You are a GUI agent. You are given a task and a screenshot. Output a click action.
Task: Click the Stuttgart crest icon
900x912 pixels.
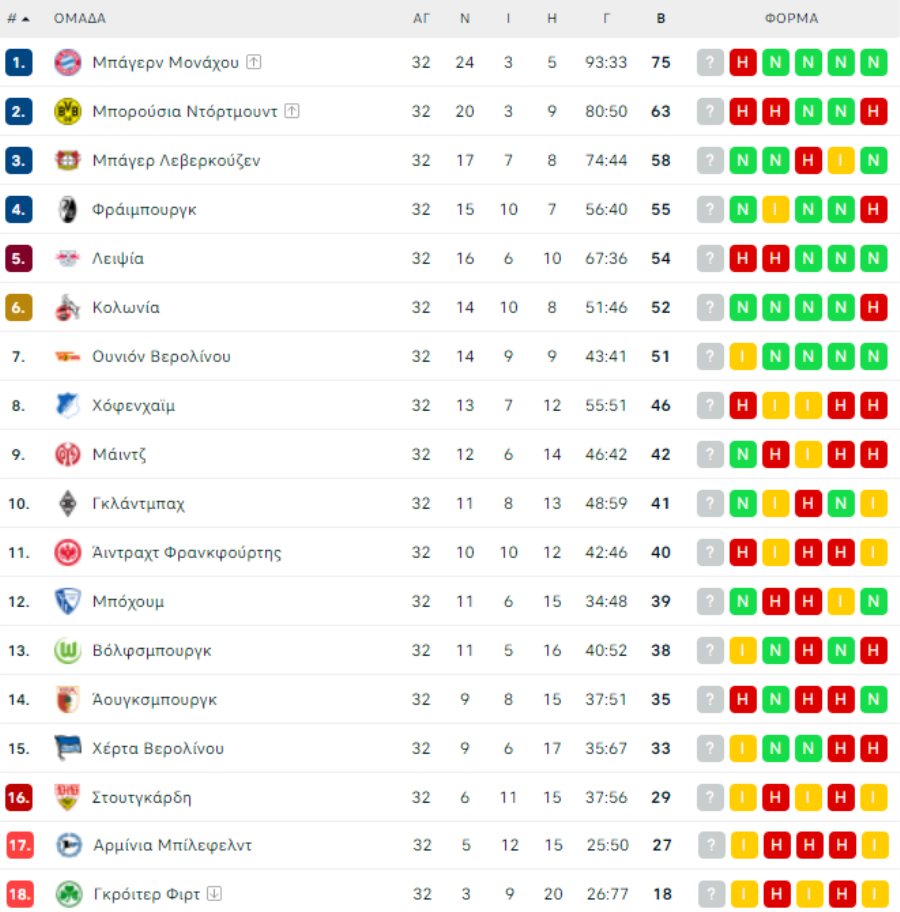(67, 797)
